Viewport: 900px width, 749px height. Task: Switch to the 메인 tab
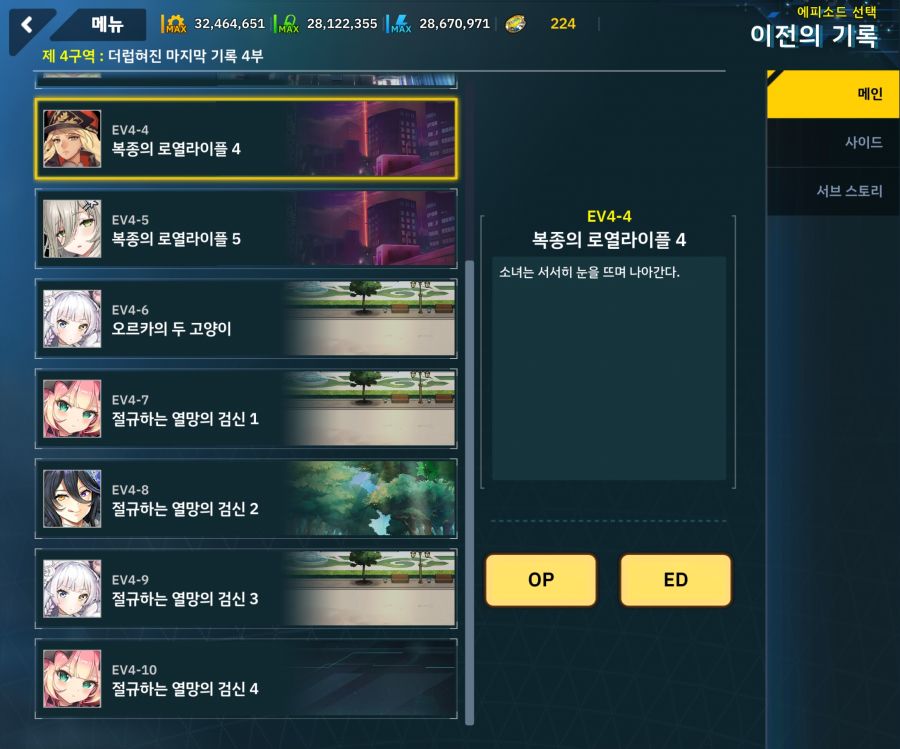point(833,94)
